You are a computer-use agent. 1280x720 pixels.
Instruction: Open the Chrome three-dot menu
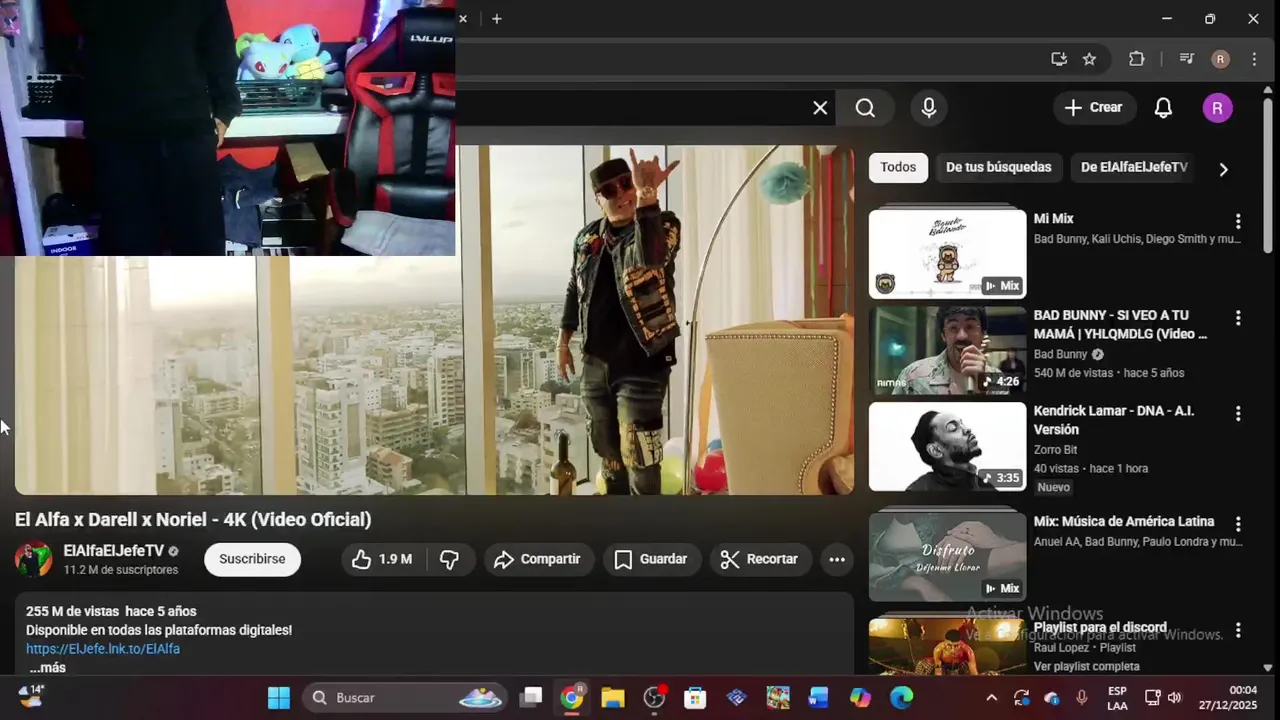tap(1254, 59)
